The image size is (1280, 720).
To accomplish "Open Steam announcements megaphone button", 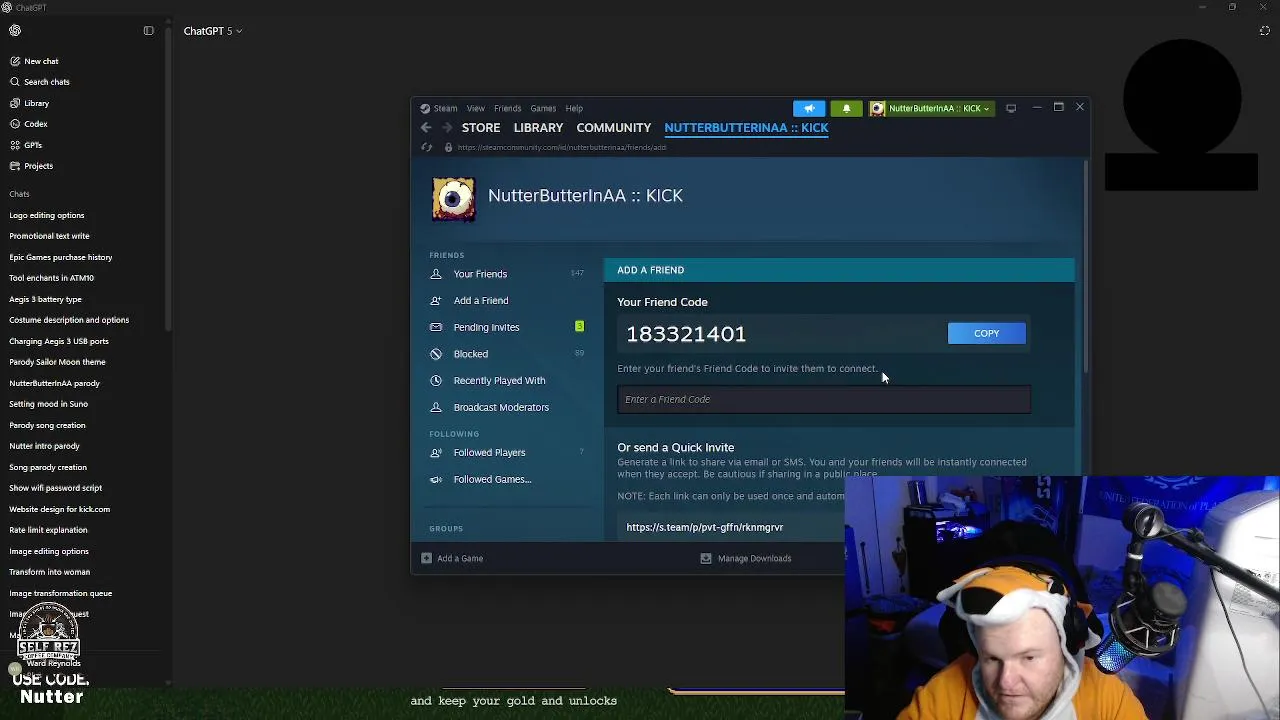I will 809,108.
